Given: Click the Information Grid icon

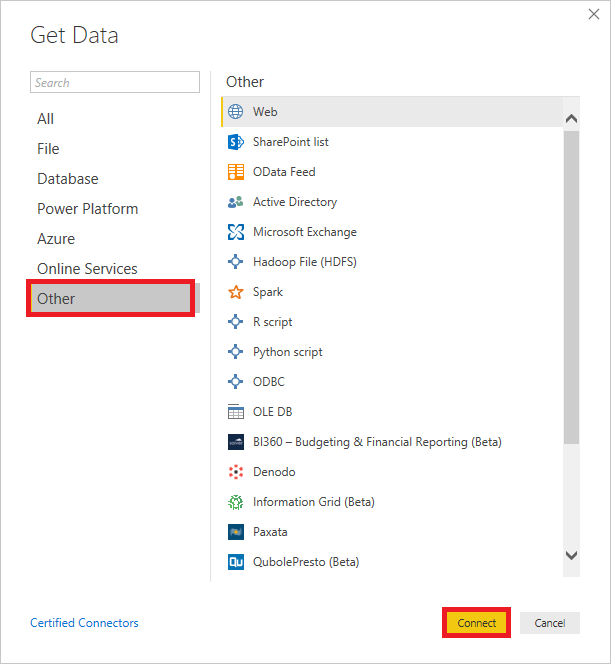Looking at the screenshot, I should (x=235, y=502).
